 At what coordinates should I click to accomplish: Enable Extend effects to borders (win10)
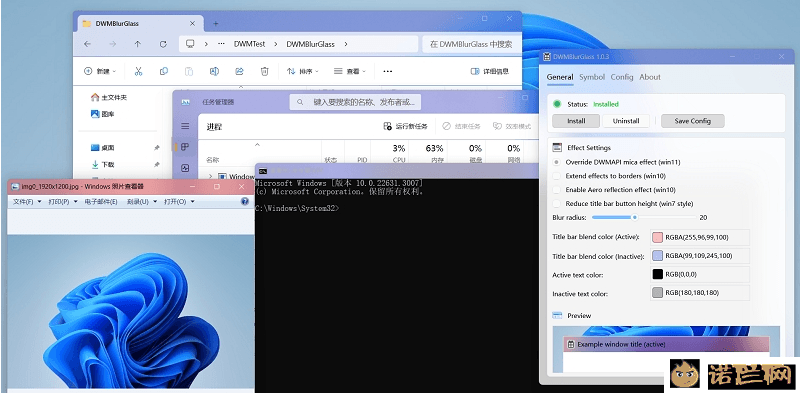(557, 176)
